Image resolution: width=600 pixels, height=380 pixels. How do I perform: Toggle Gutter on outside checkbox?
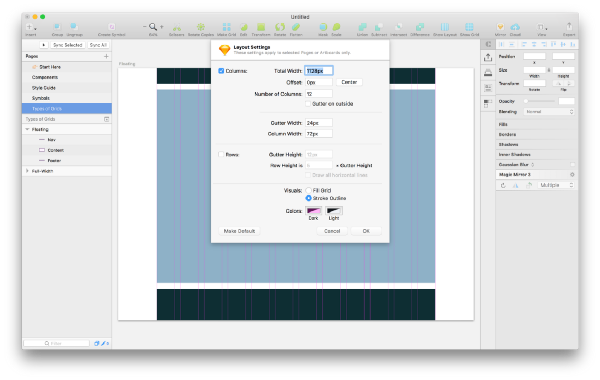pos(308,104)
